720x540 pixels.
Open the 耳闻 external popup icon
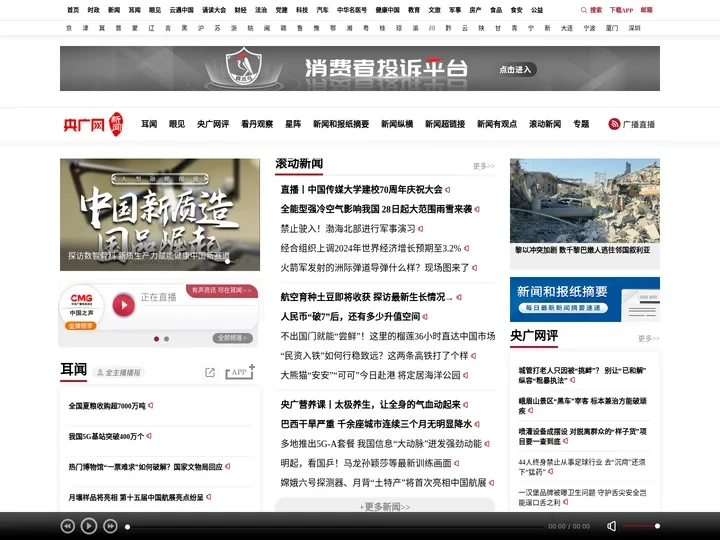[210, 372]
